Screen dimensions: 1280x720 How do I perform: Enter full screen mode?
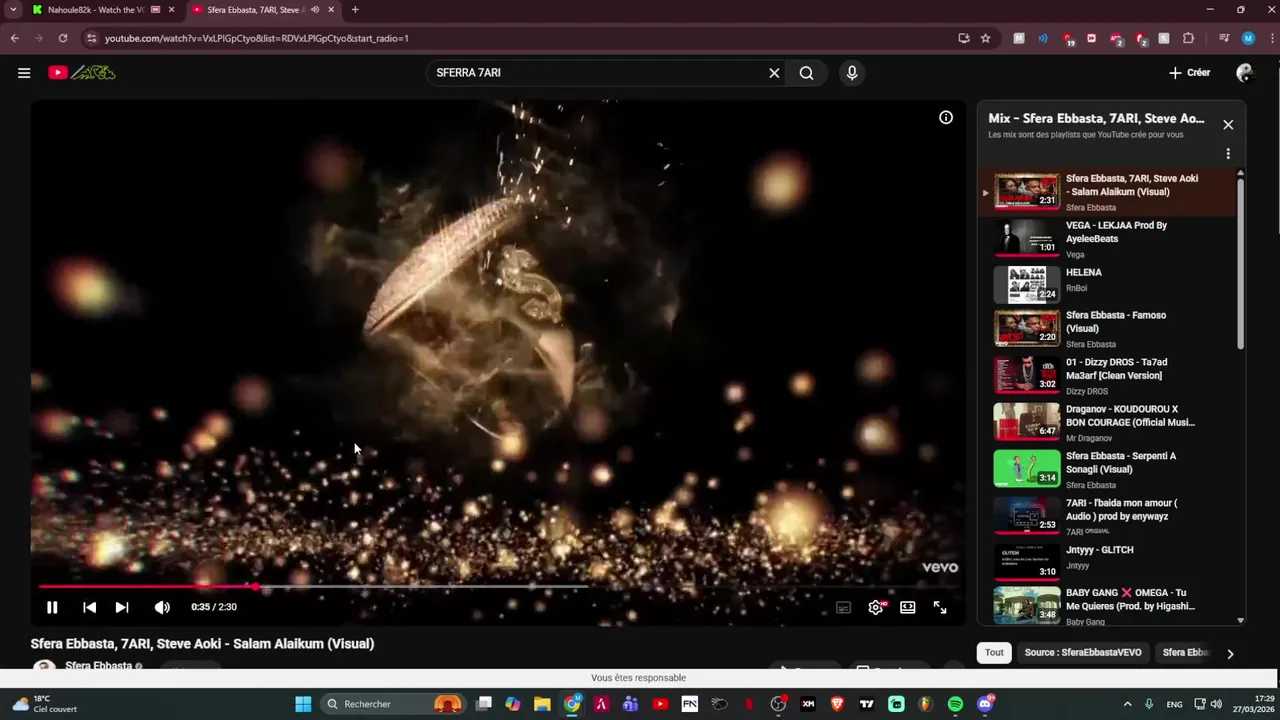(940, 607)
